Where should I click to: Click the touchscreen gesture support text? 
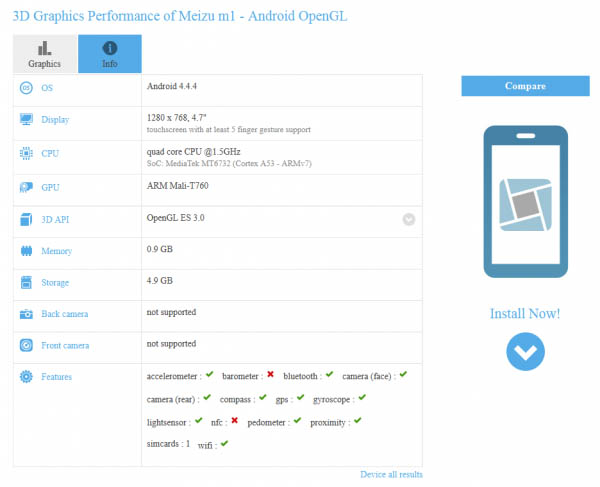[x=229, y=130]
